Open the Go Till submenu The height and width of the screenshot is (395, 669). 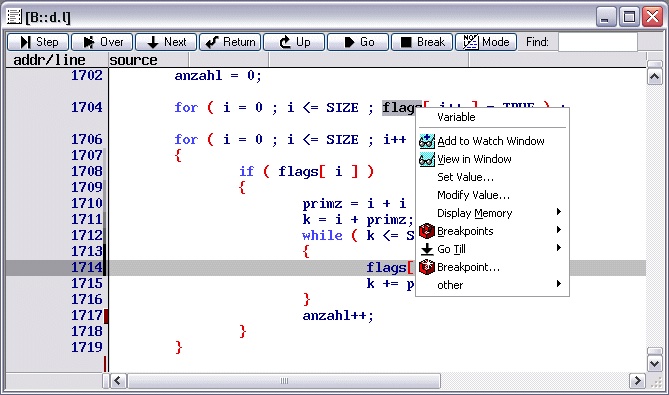click(492, 249)
